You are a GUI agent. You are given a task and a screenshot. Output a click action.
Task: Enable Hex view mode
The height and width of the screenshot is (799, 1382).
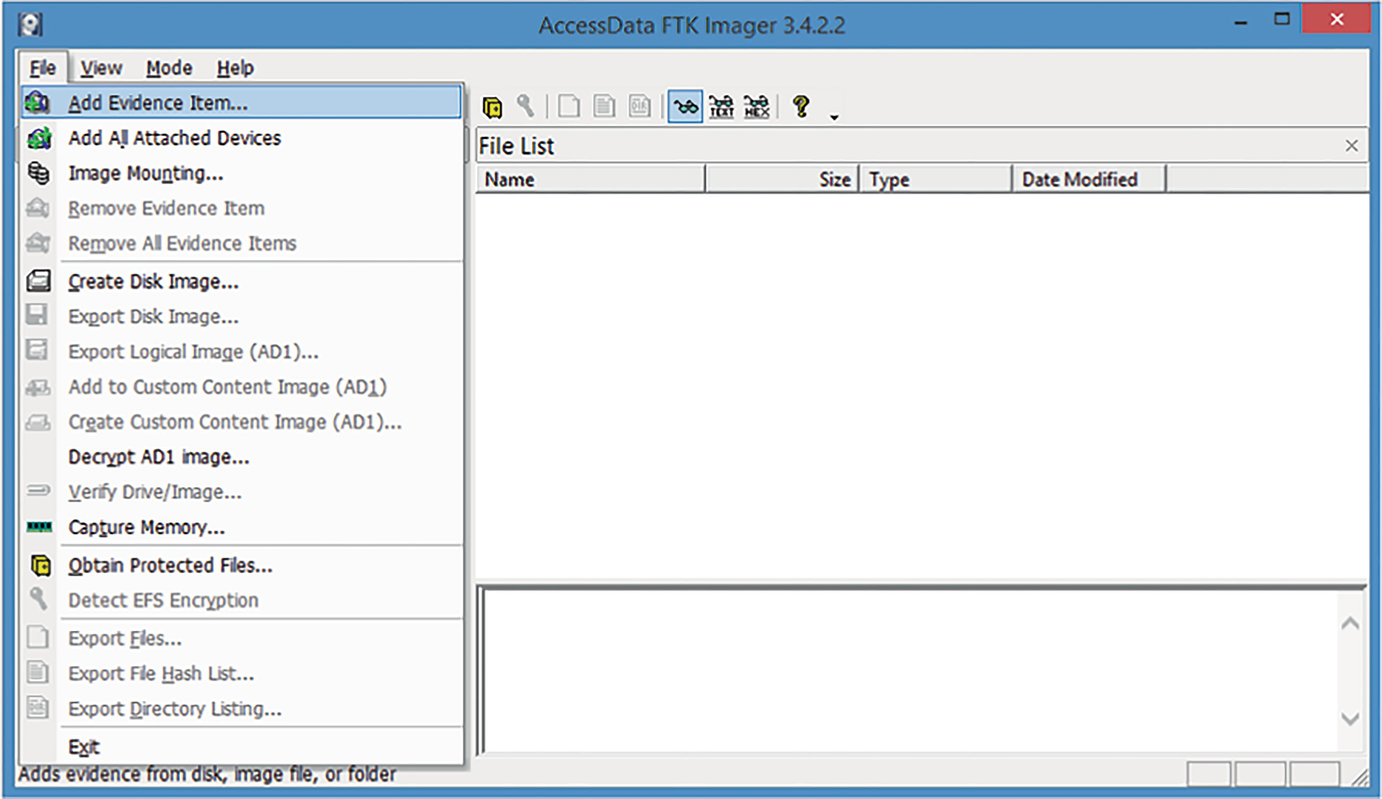[756, 106]
